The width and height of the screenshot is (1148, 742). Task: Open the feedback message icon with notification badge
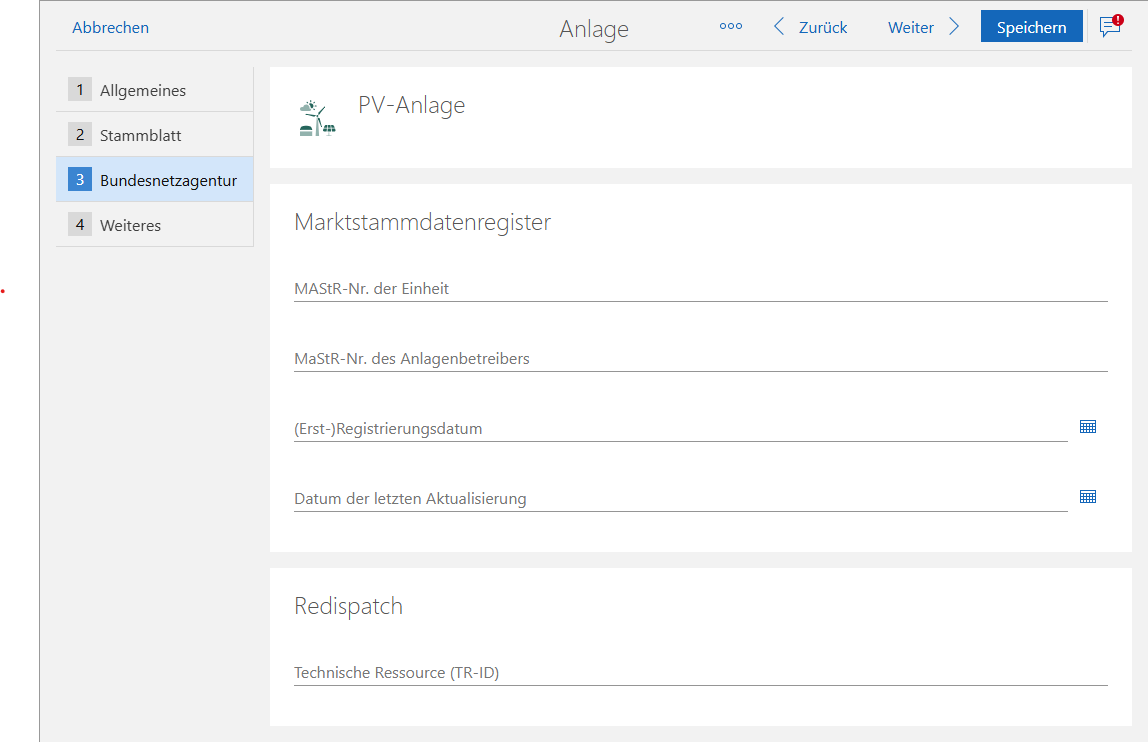[x=1109, y=27]
